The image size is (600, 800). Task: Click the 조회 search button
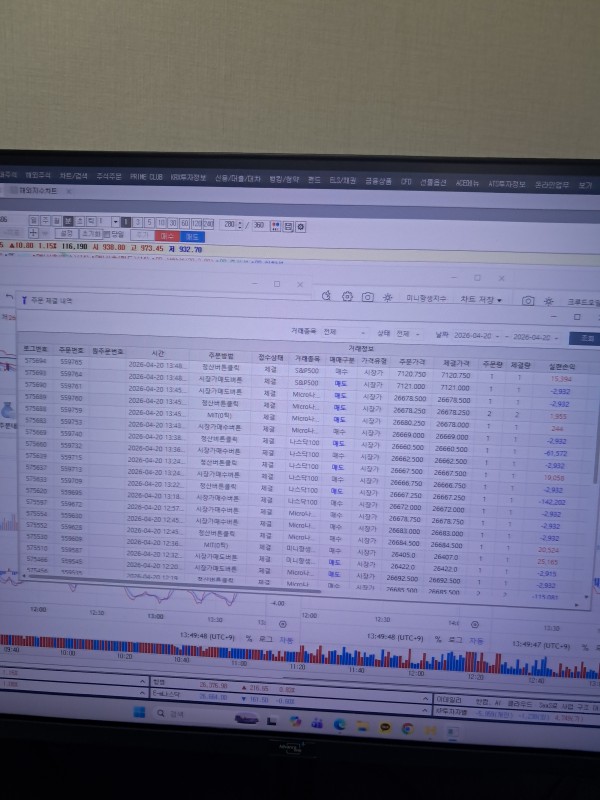(x=585, y=339)
